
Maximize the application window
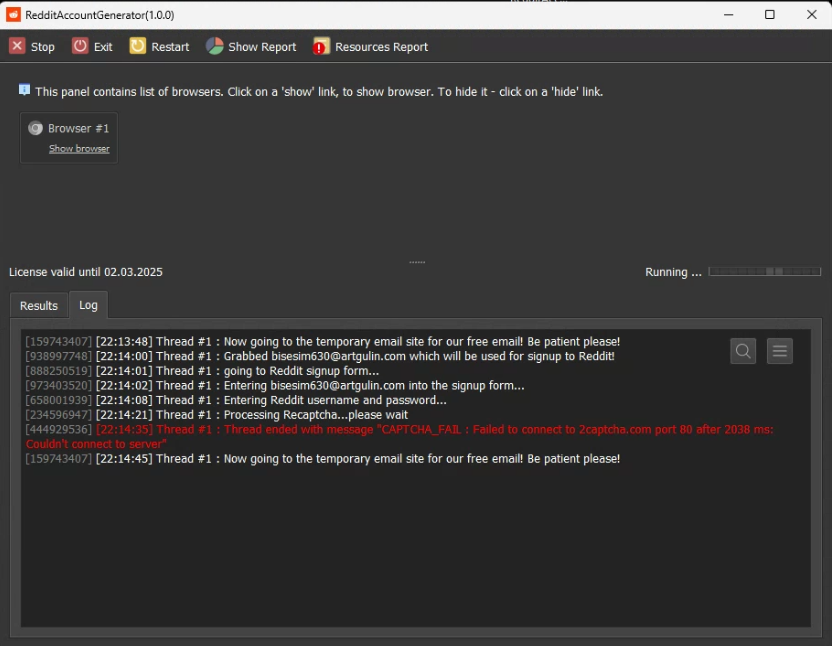pyautogui.click(x=769, y=14)
